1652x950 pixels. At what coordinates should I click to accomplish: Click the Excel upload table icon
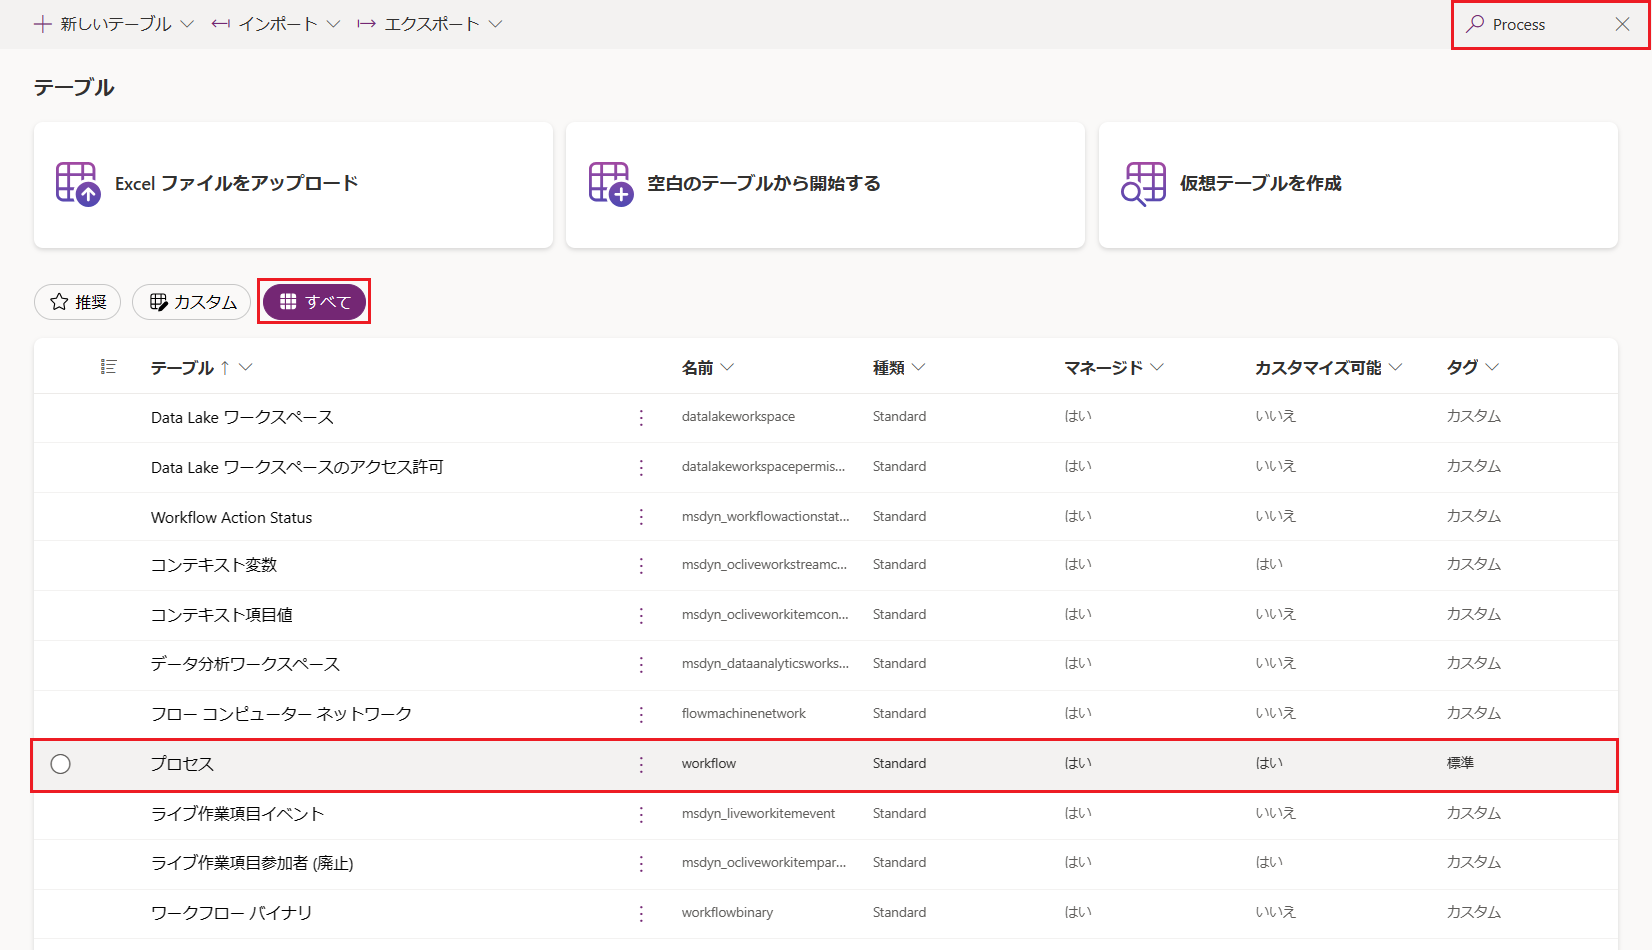78,184
